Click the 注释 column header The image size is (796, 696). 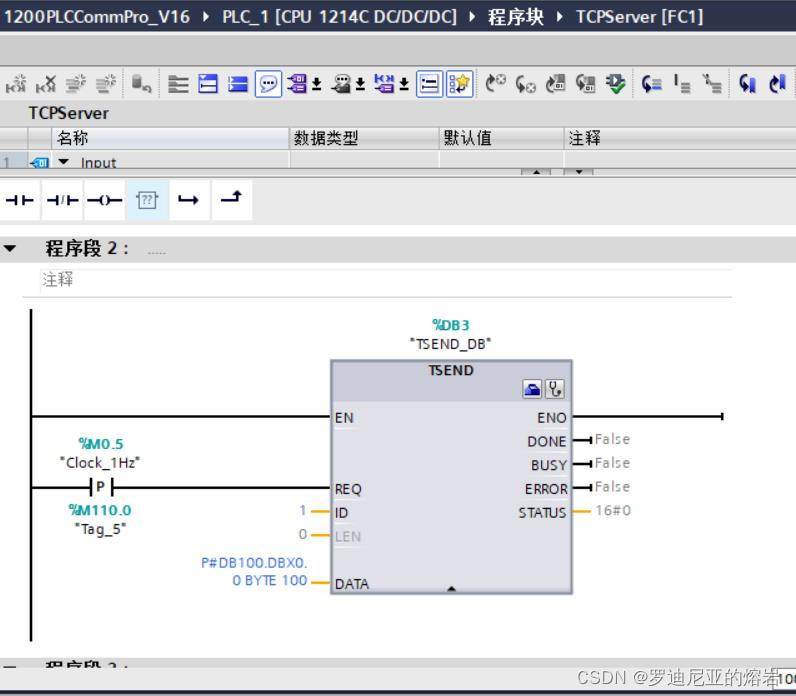(680, 138)
